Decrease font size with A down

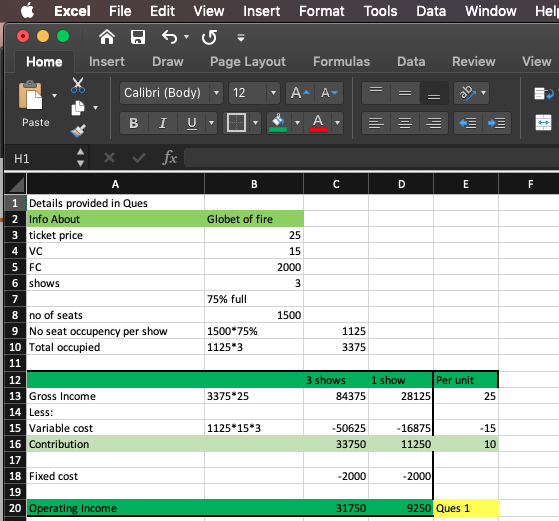pos(329,93)
